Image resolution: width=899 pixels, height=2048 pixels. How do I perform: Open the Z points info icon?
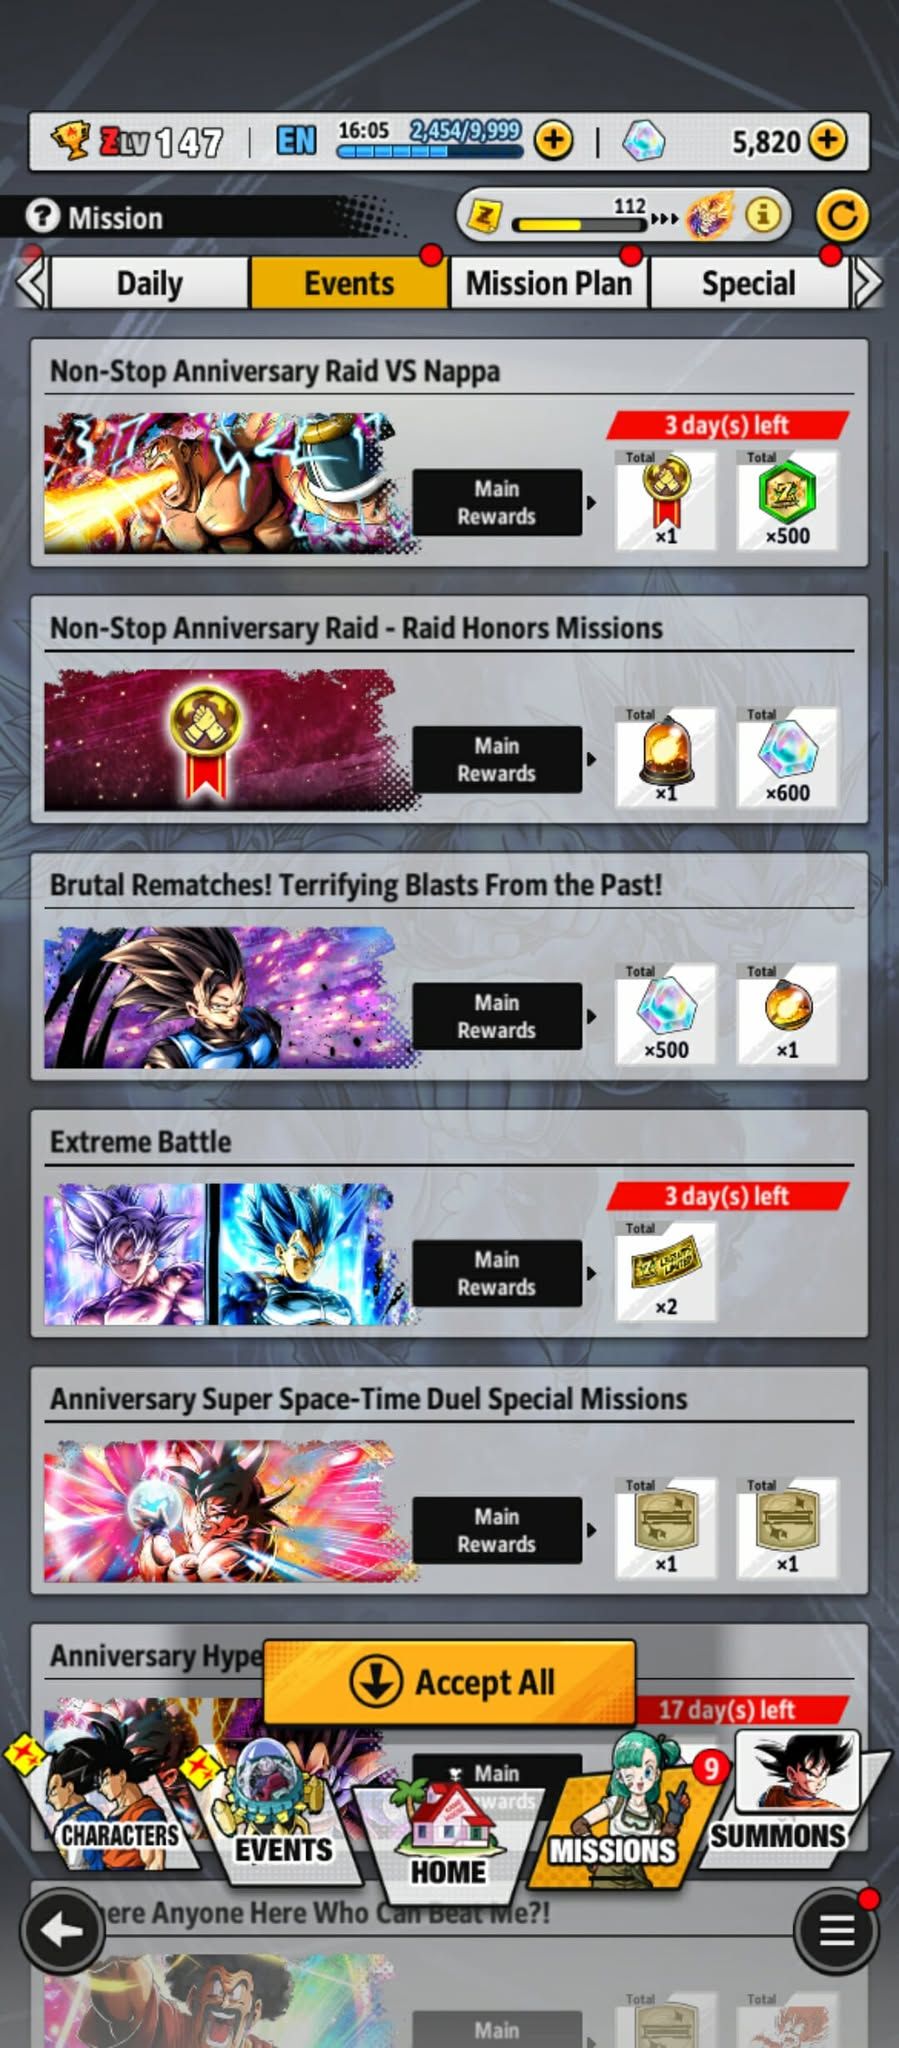tap(763, 215)
